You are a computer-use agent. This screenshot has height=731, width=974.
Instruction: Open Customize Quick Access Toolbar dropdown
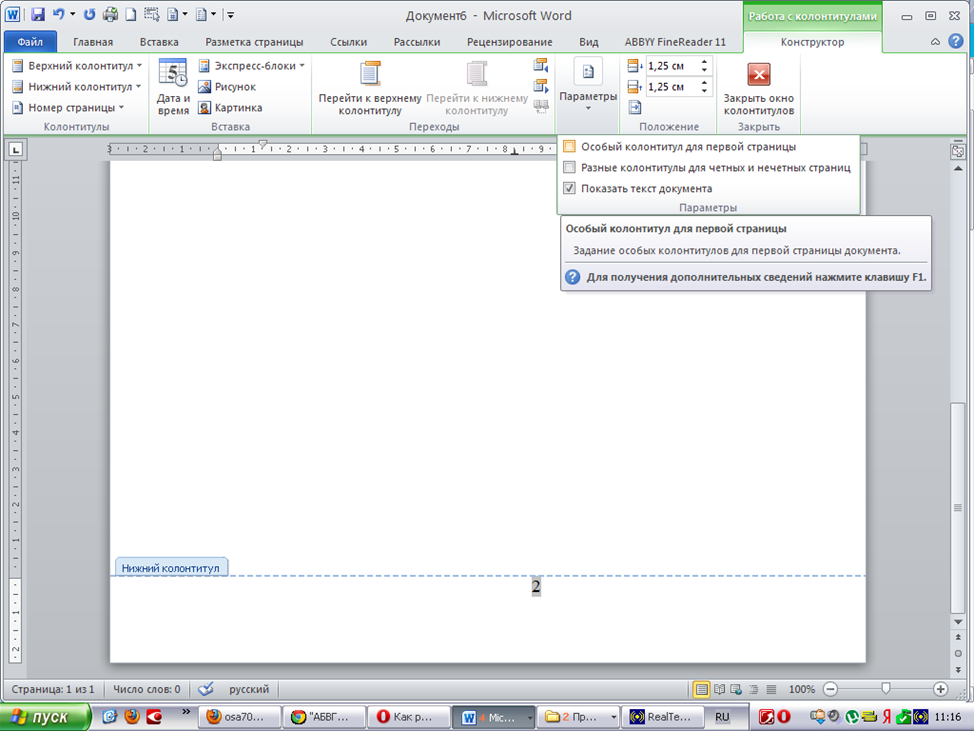point(230,15)
